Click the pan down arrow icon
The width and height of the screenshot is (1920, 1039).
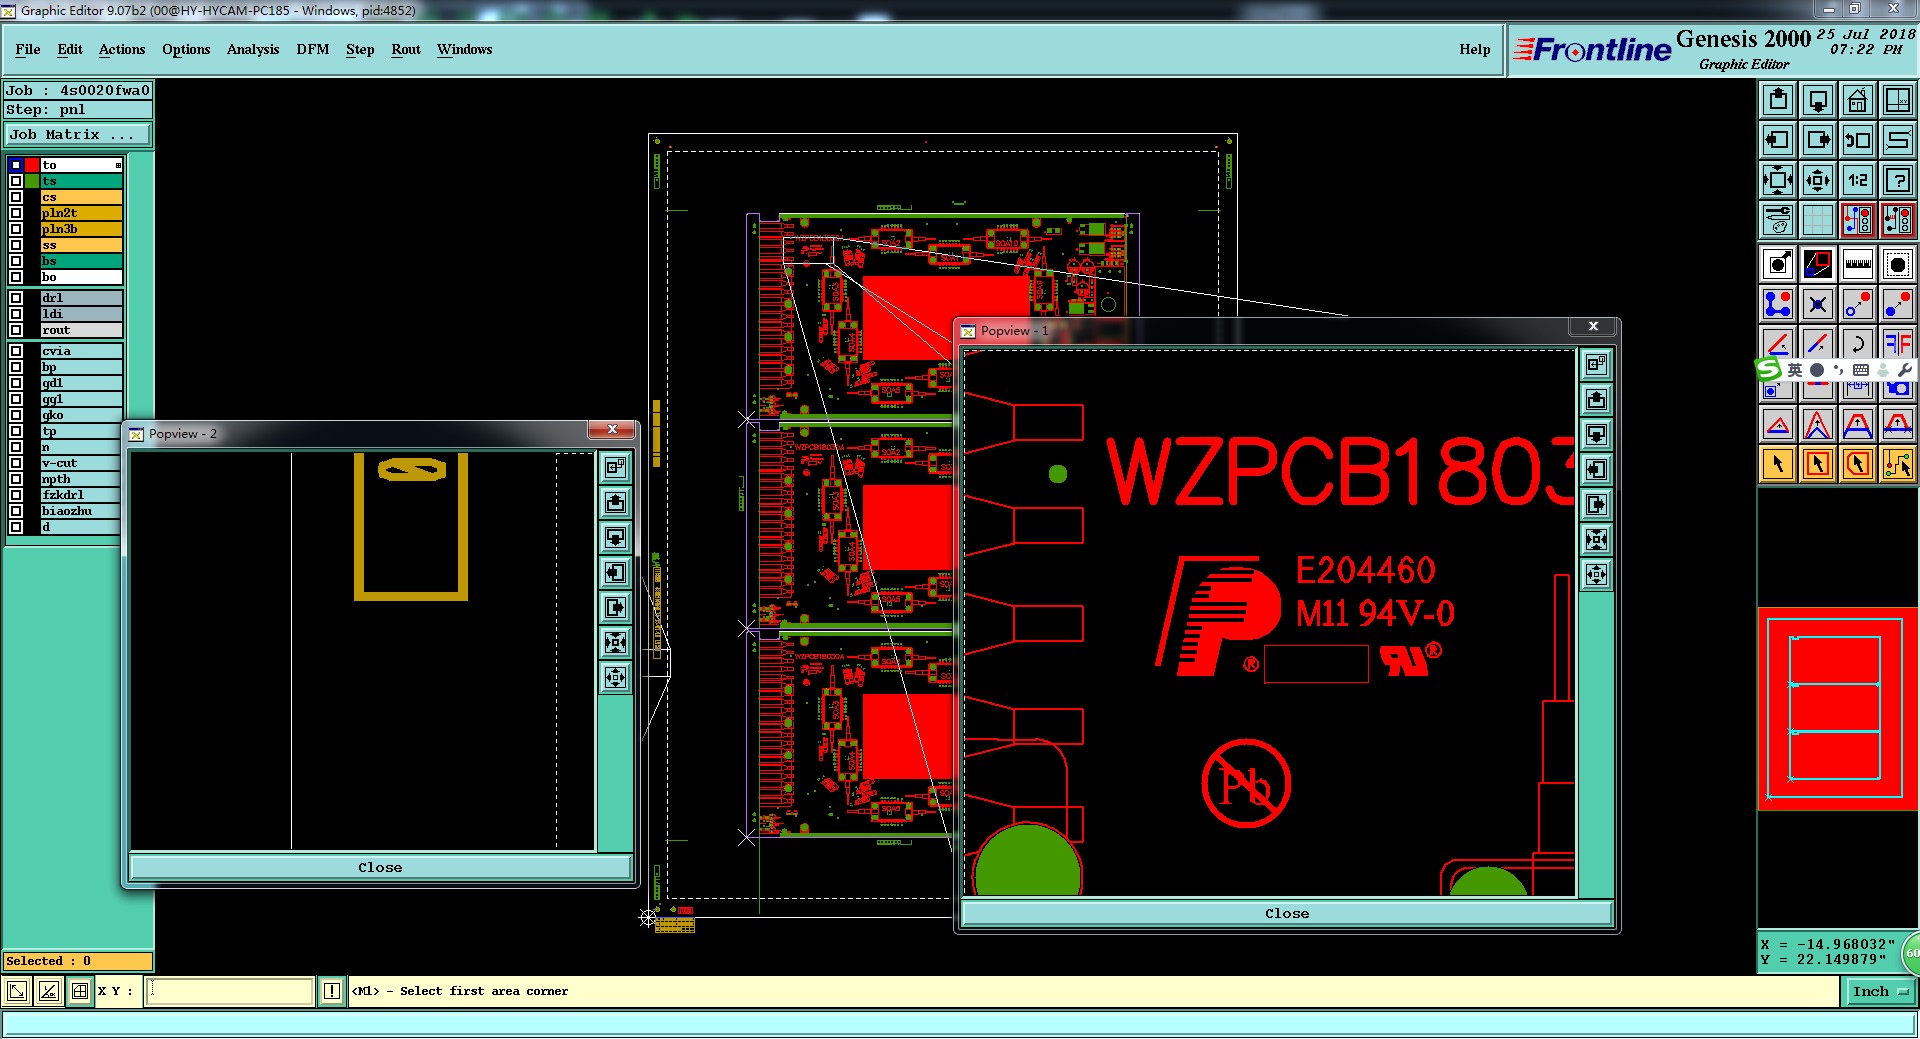tap(1817, 100)
